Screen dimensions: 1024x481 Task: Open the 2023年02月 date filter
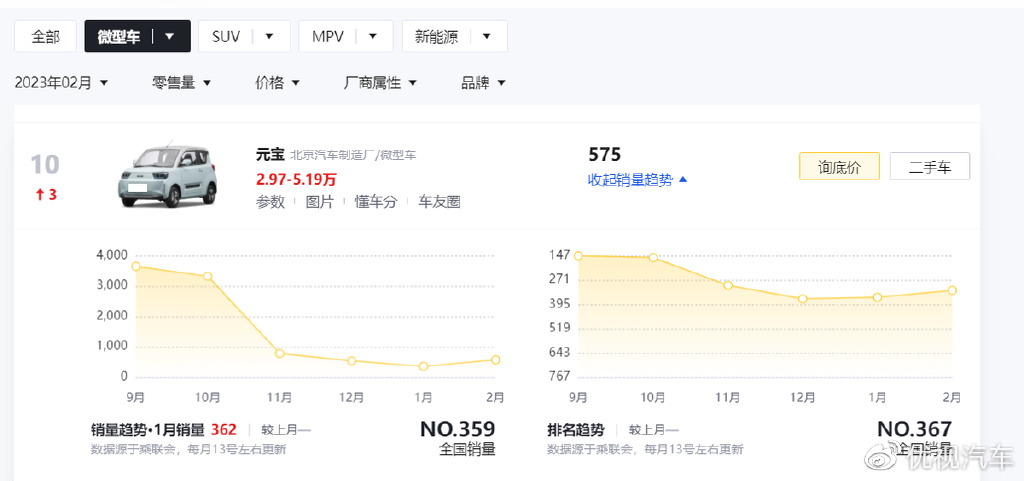[61, 83]
